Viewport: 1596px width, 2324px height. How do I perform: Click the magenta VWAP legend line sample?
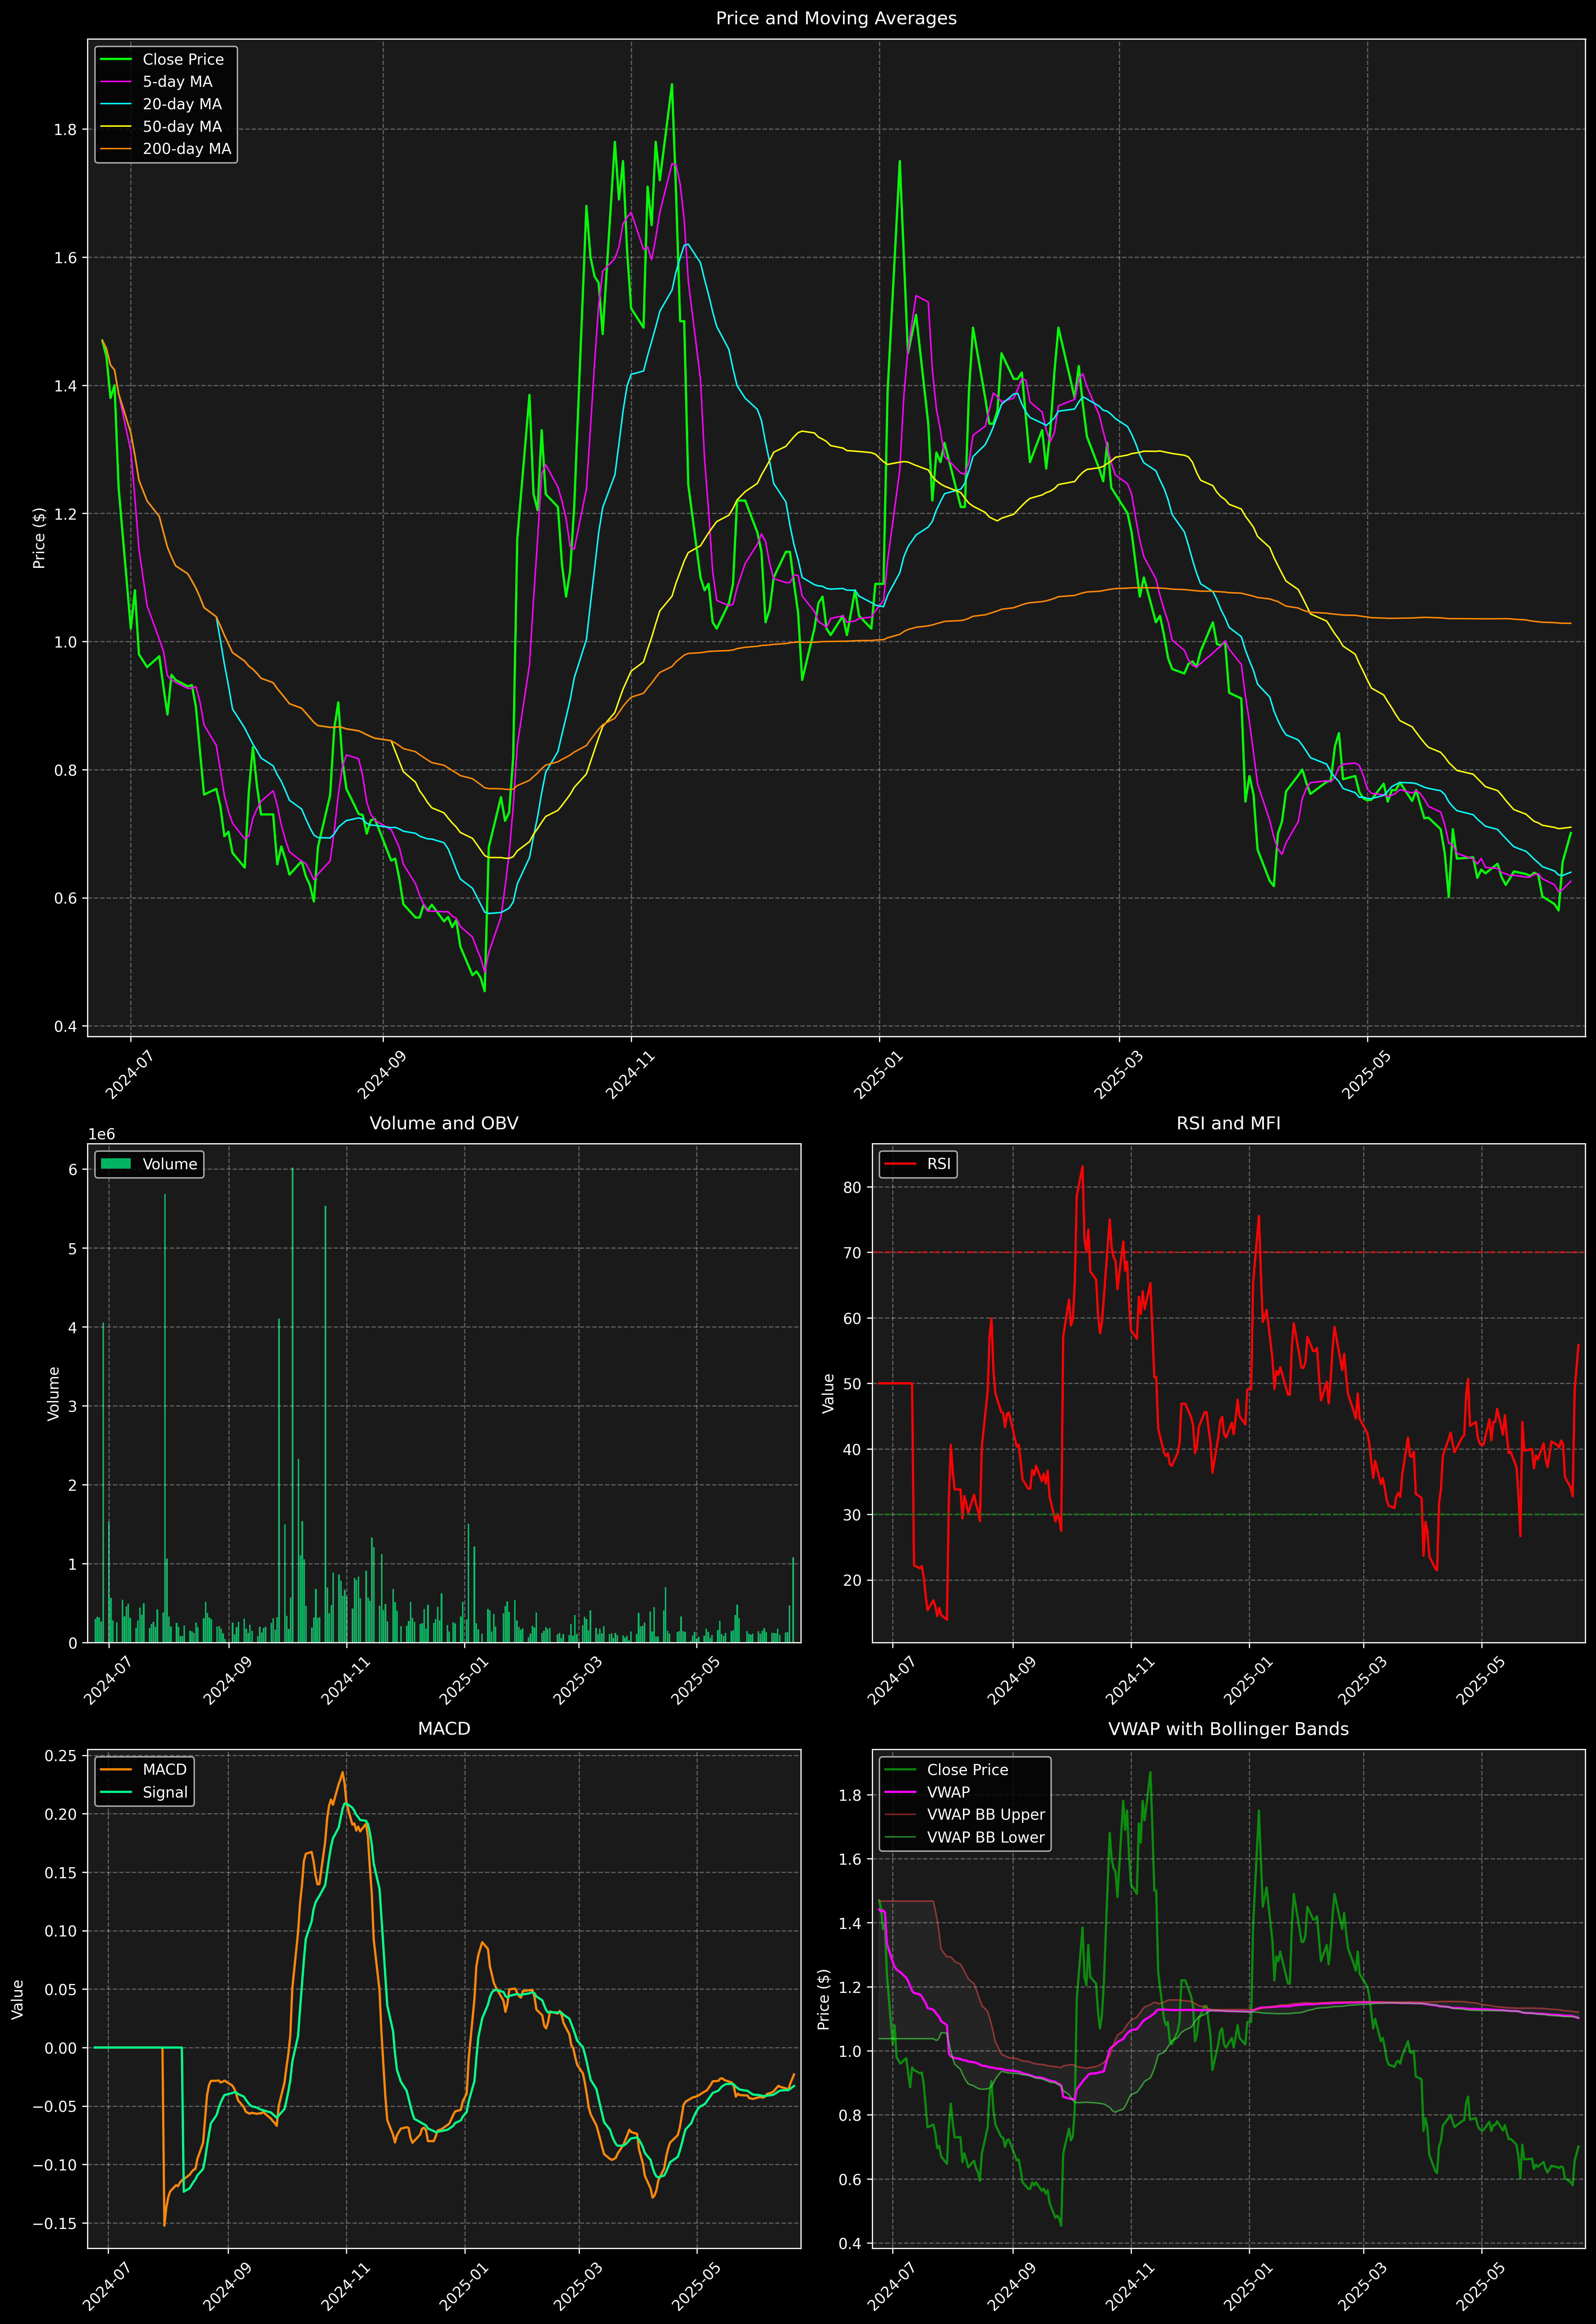(900, 1792)
